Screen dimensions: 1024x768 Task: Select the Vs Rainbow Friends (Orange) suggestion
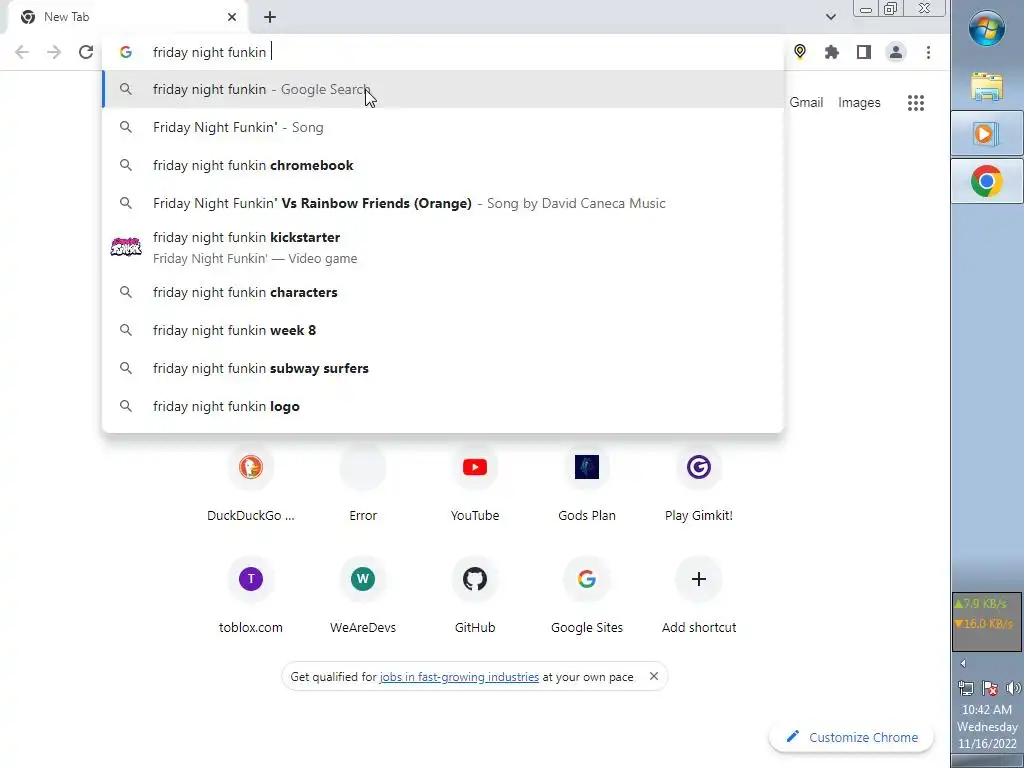(x=443, y=203)
